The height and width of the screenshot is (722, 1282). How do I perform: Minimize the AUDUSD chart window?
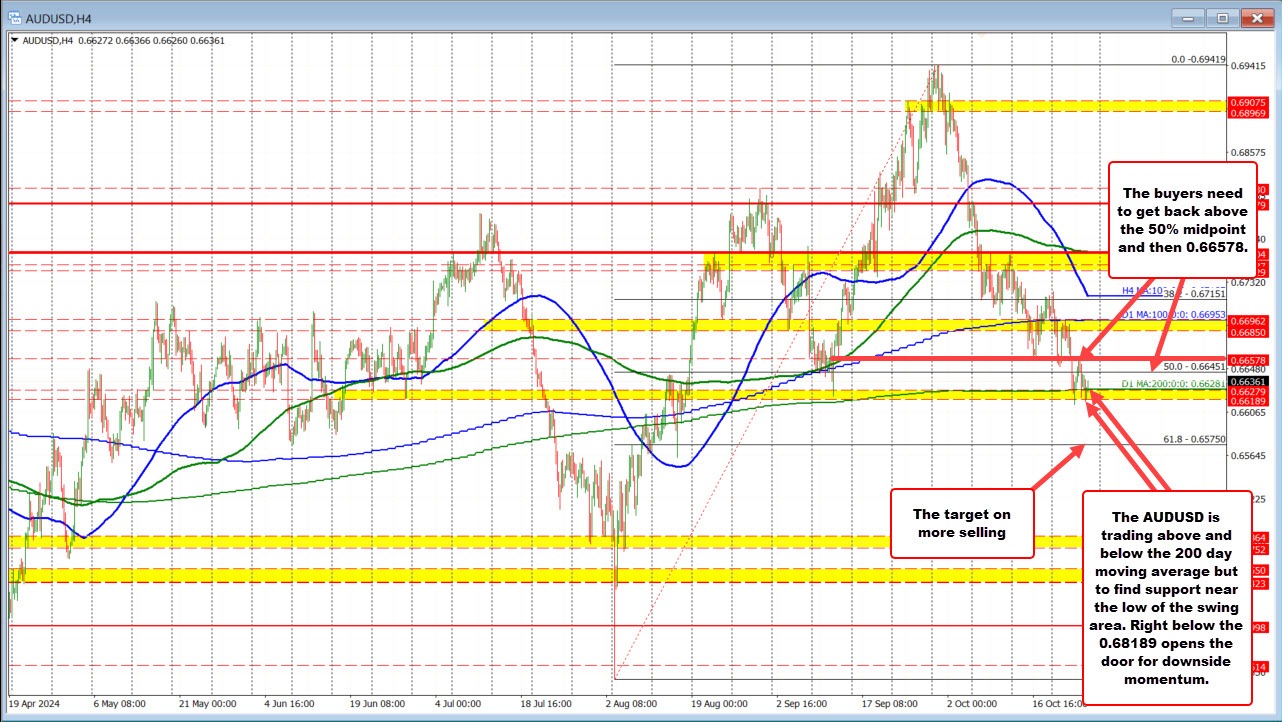coord(1186,18)
